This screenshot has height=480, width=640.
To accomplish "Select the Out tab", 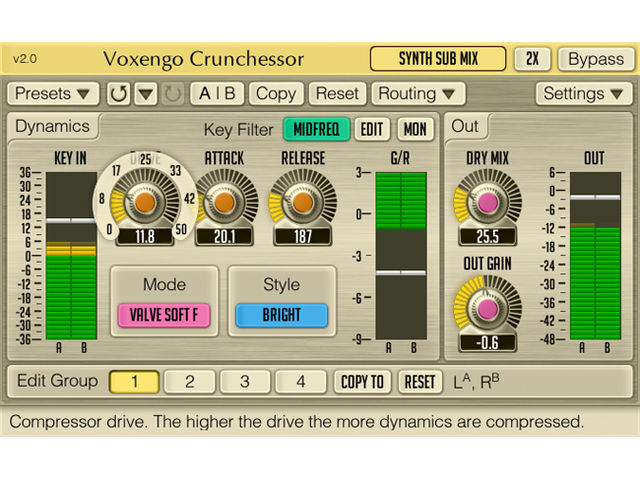I will [x=465, y=127].
